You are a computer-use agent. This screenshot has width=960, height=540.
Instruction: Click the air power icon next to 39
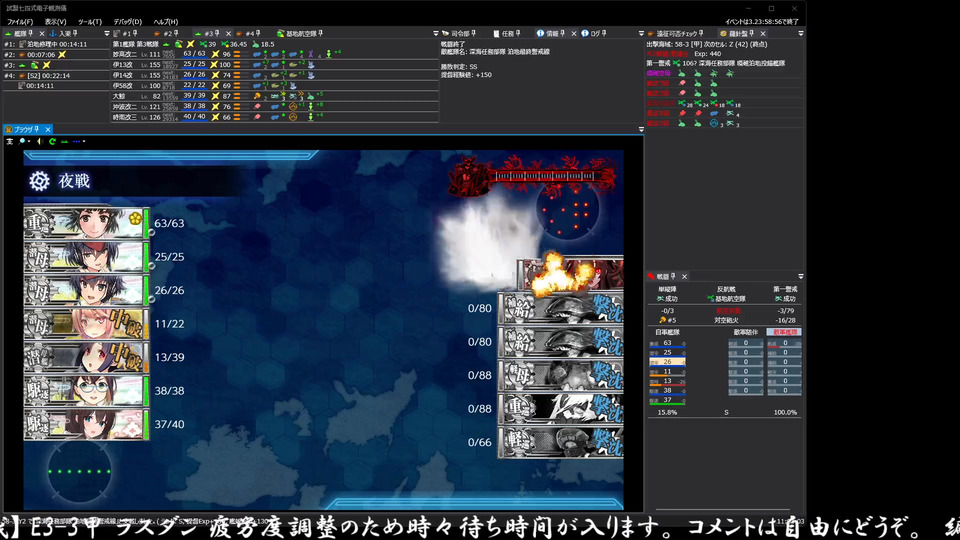(x=203, y=44)
